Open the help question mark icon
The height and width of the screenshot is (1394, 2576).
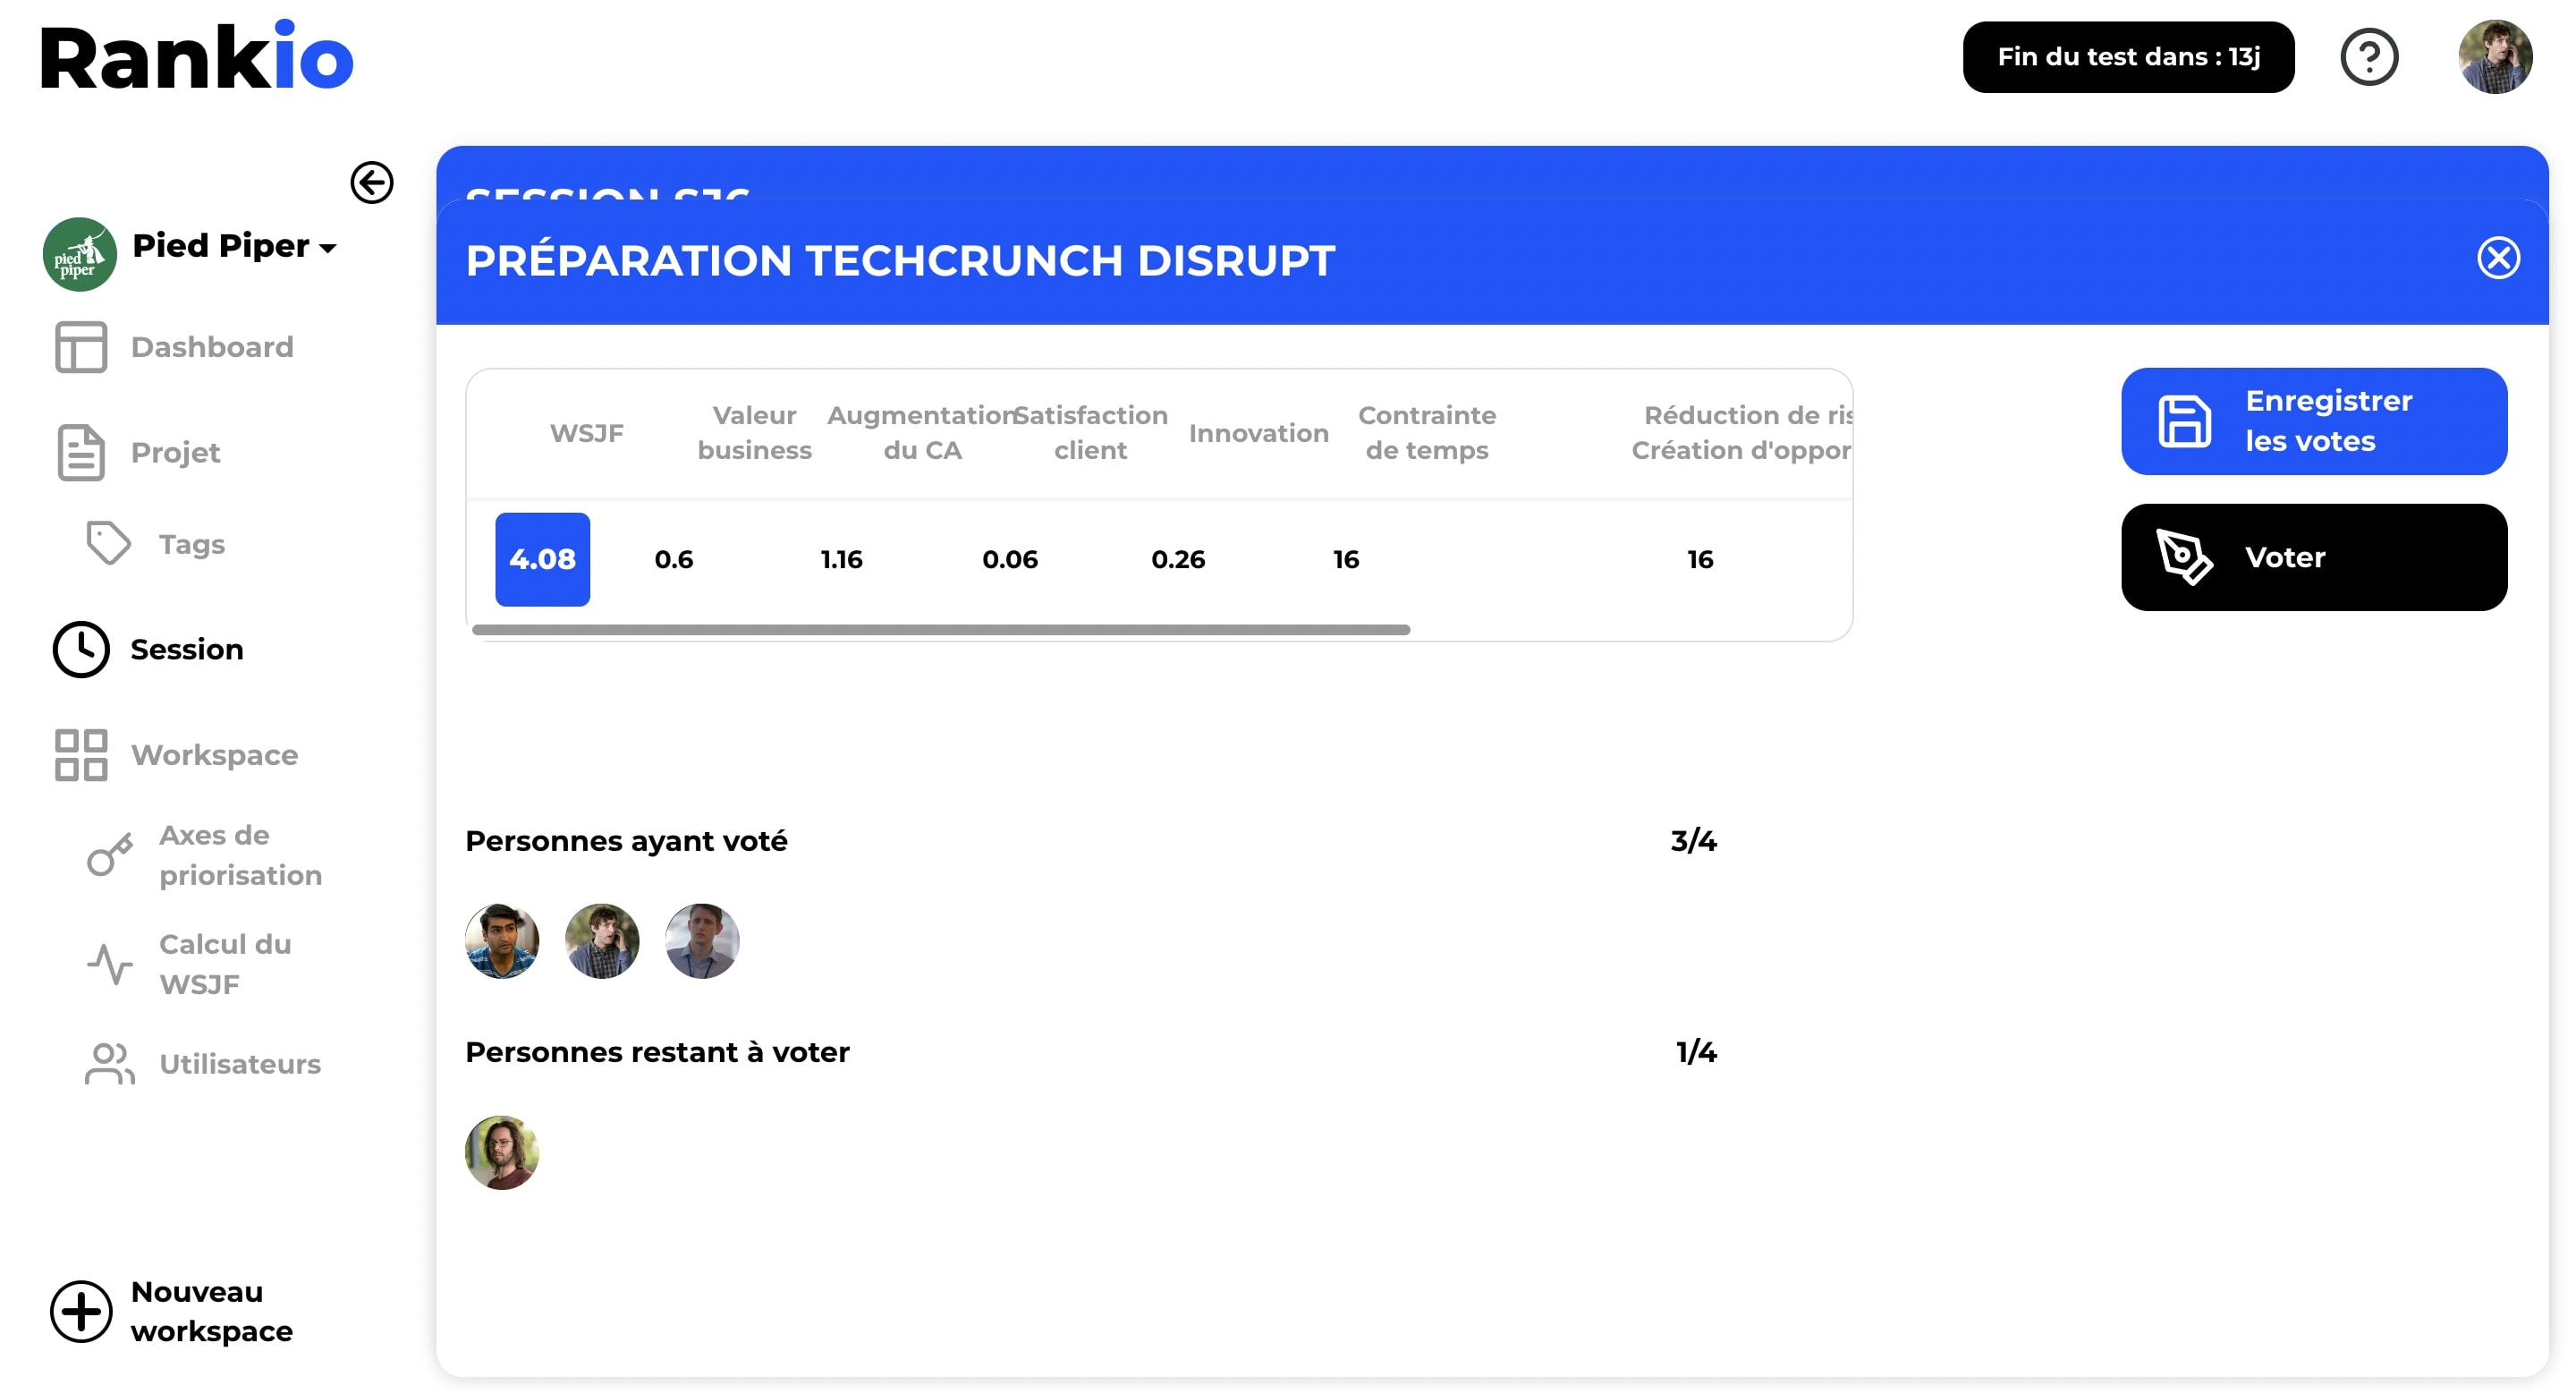[2368, 57]
